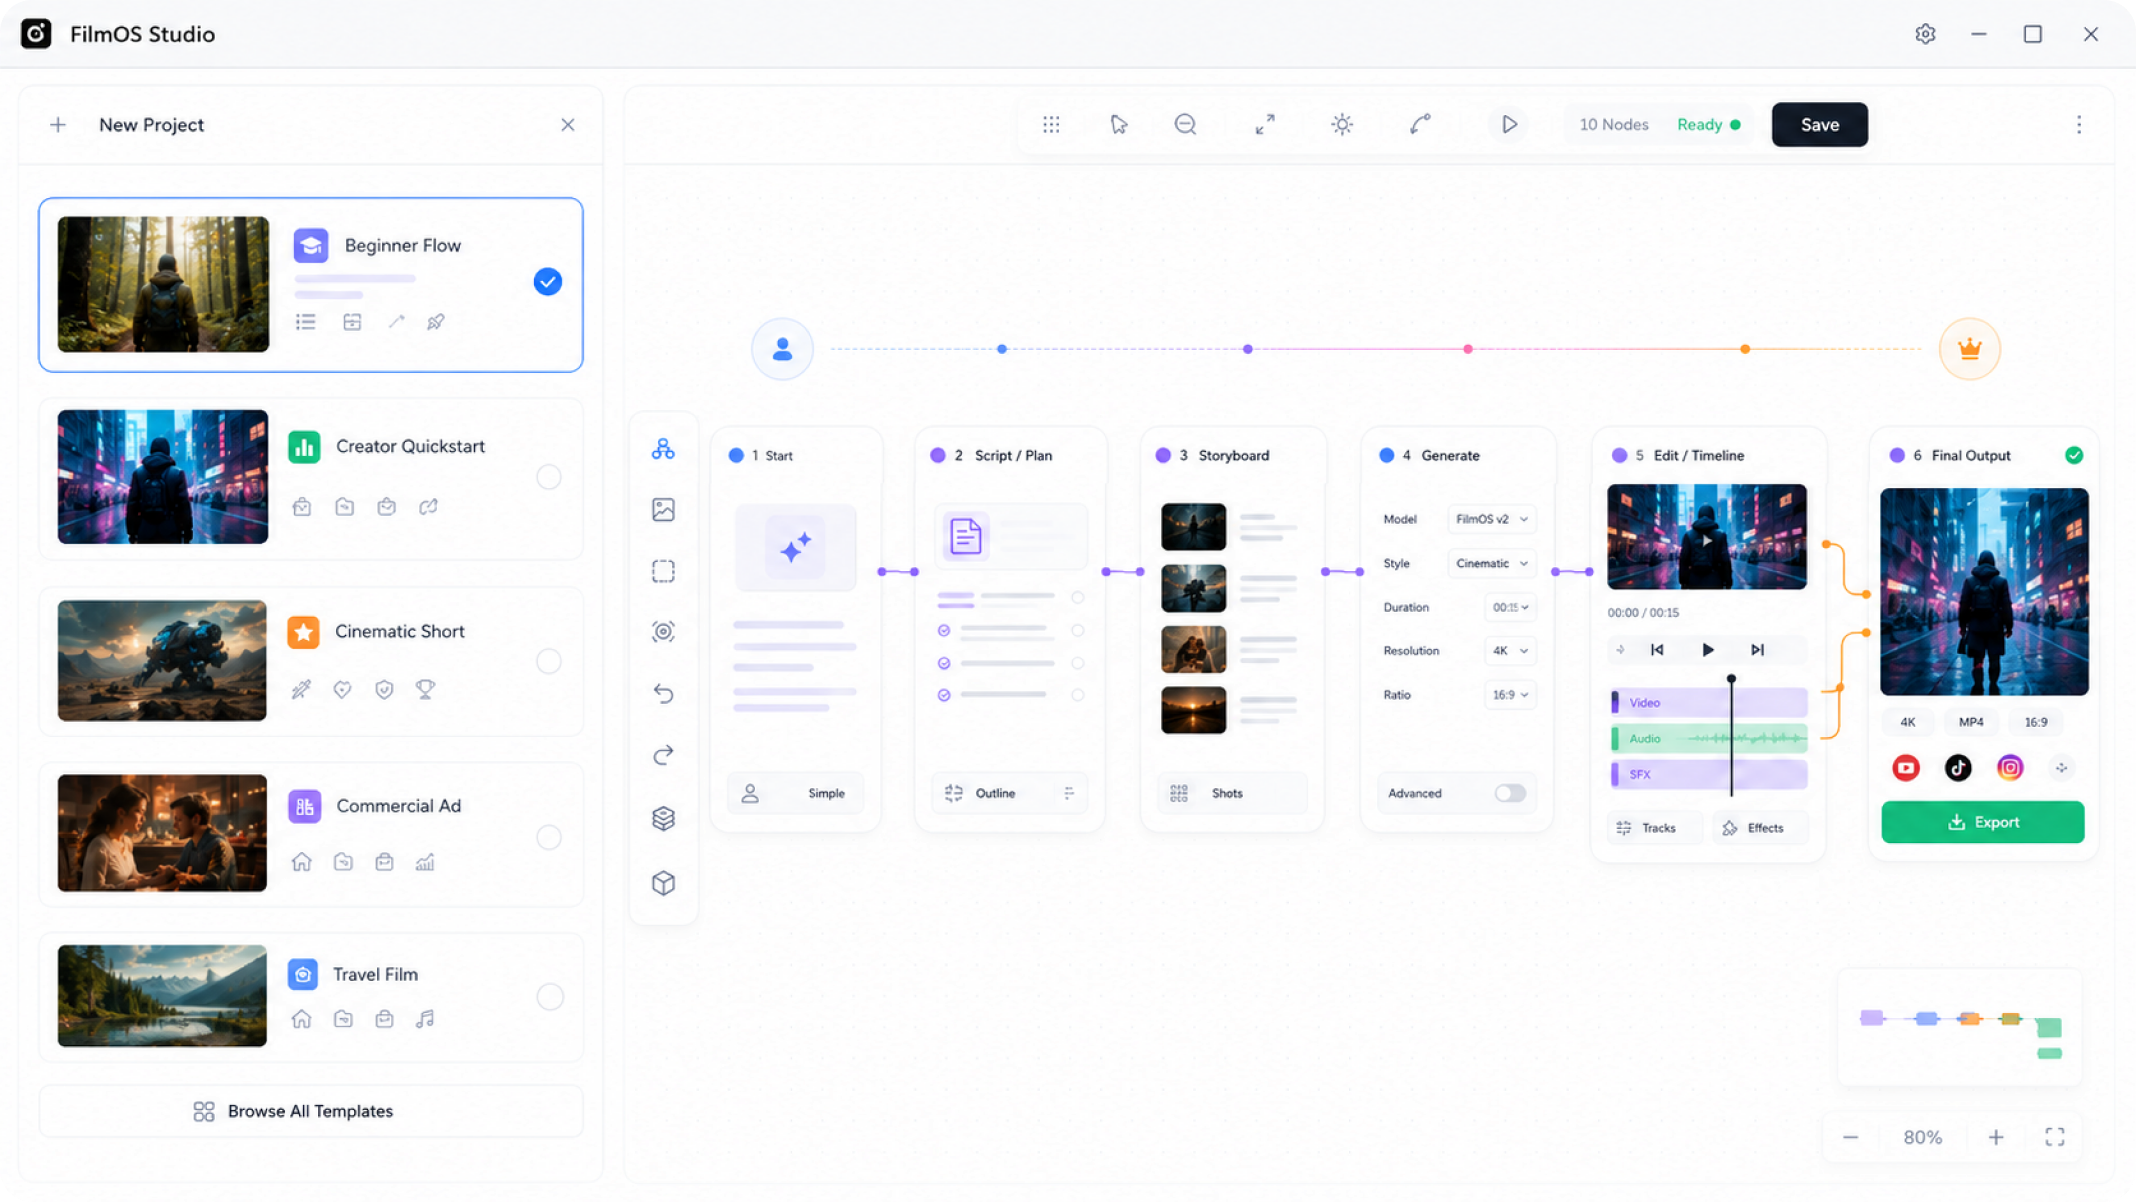Click Browse All Templates

point(310,1111)
